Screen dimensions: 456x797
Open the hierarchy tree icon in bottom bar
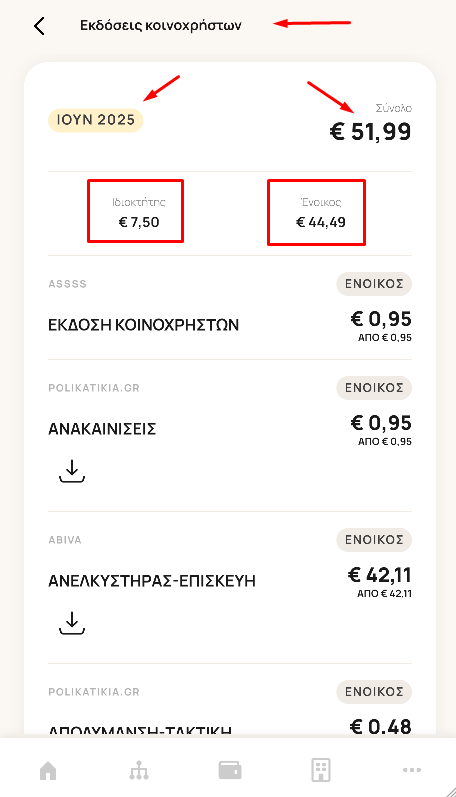tap(139, 771)
